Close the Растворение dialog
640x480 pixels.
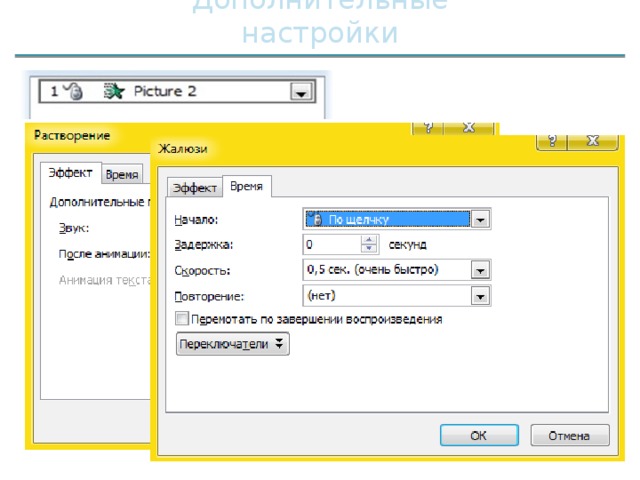click(x=469, y=128)
